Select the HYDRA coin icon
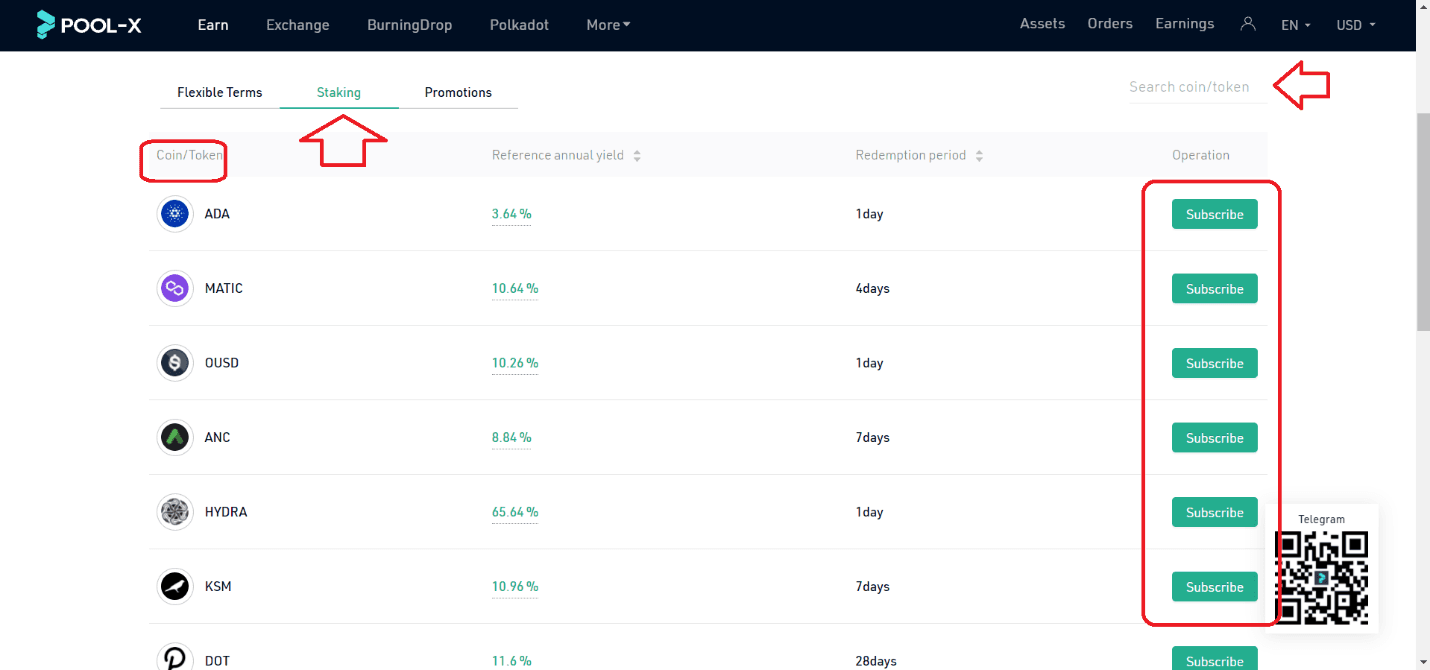 tap(175, 512)
